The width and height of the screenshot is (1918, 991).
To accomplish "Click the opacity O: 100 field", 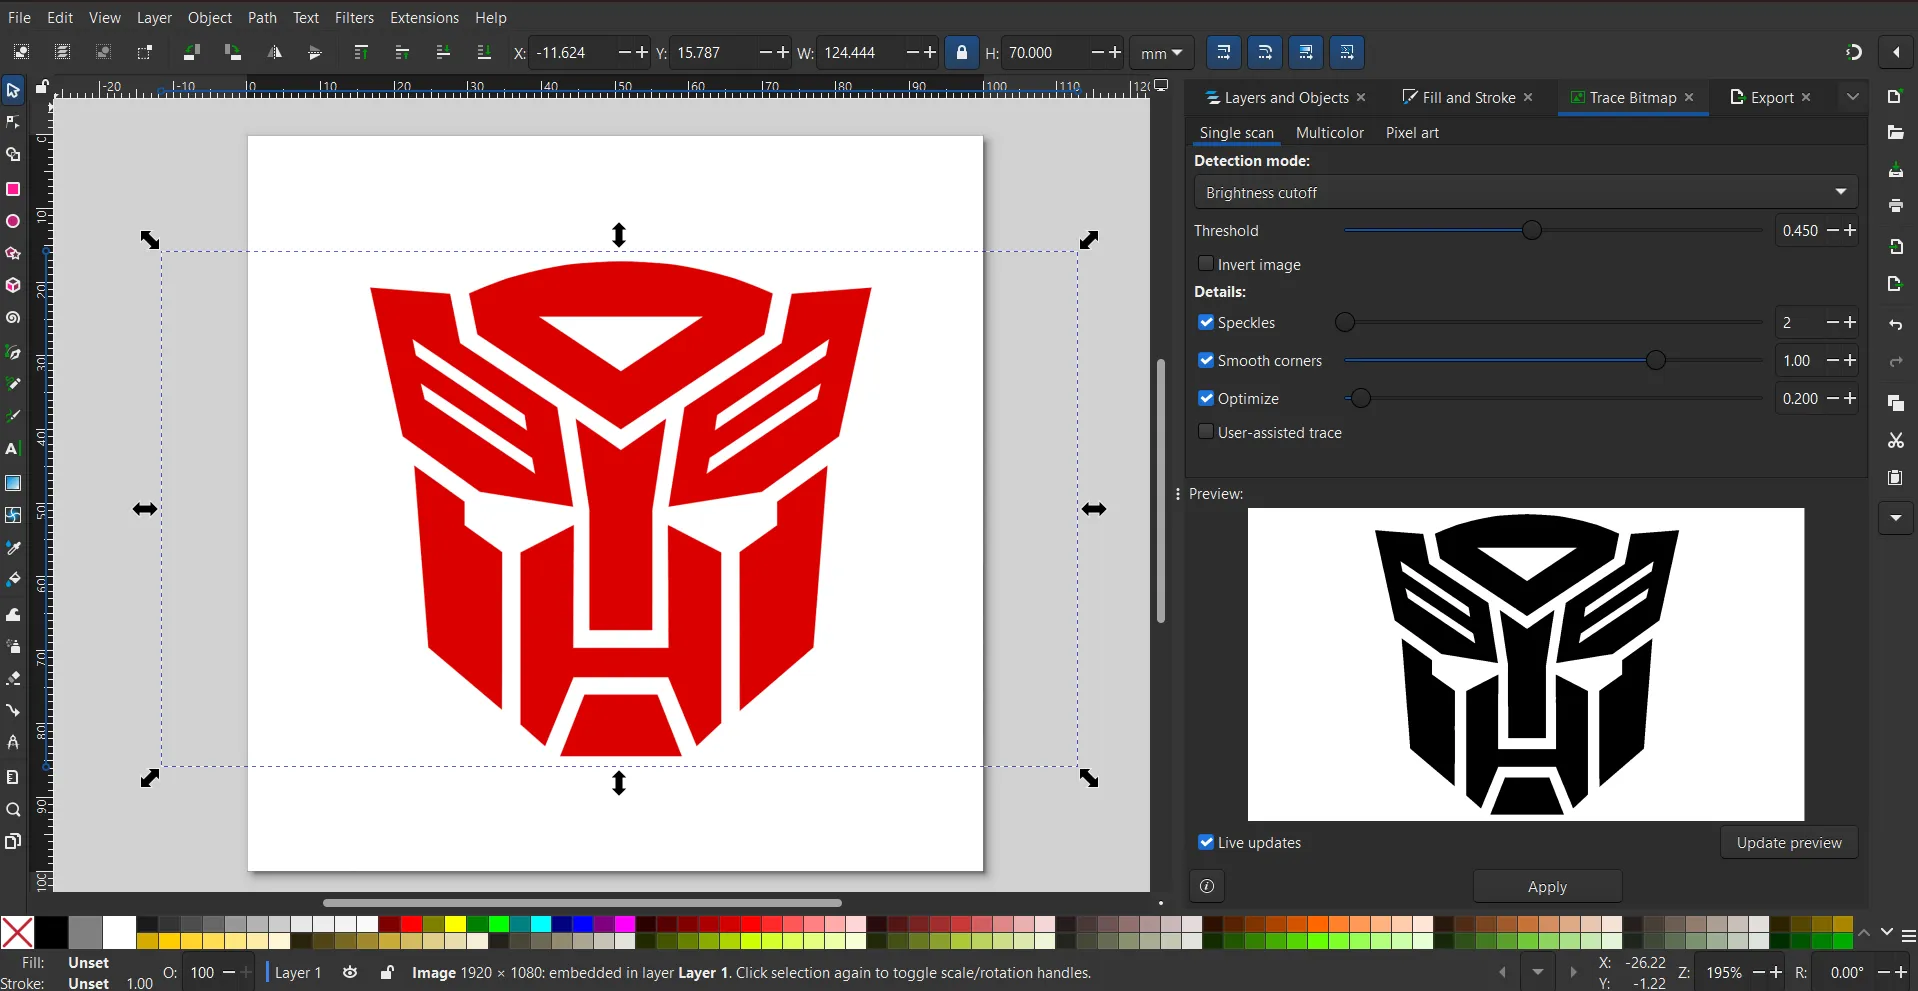I will (x=202, y=972).
